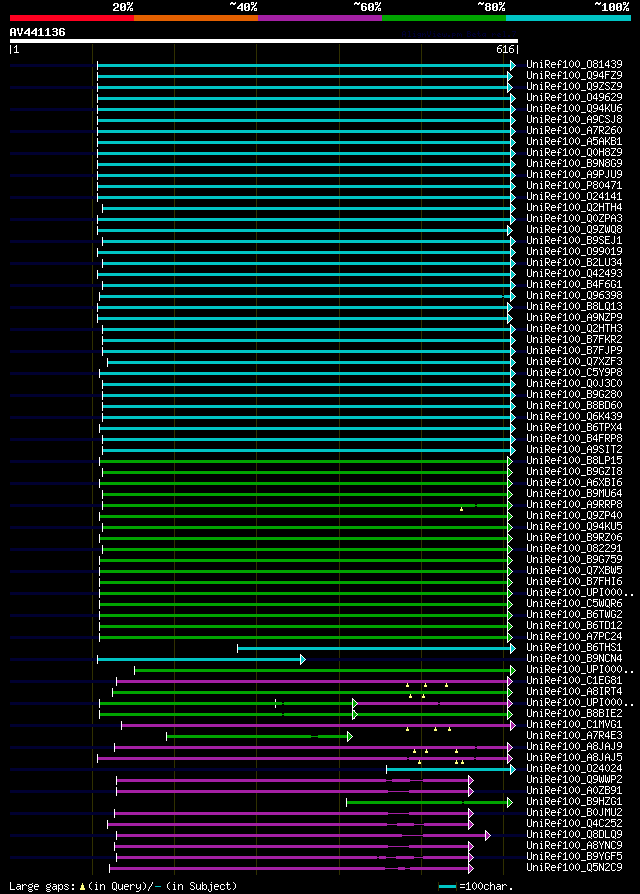Image resolution: width=640 pixels, height=894 pixels.
Task: Open hit UniRef100_Q6K439
Action: pos(574,417)
